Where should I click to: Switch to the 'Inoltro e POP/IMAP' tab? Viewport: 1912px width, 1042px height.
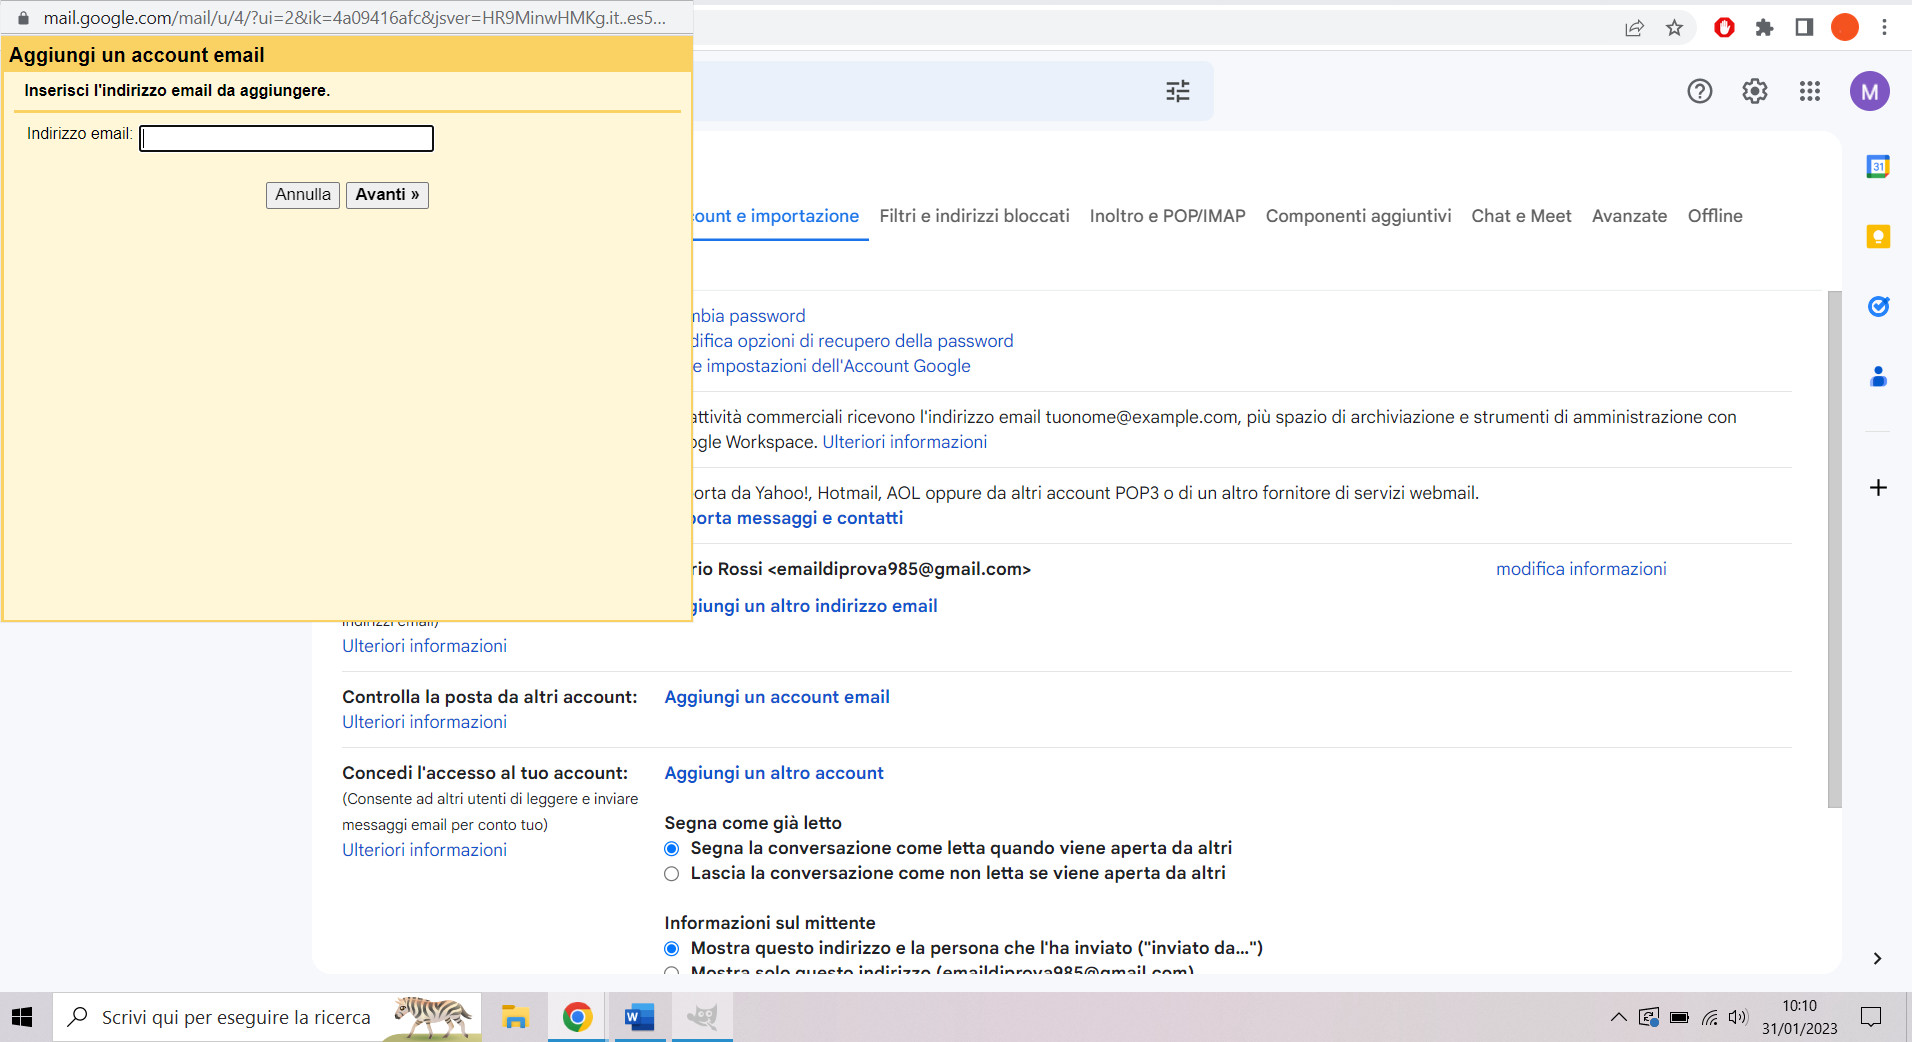(1166, 216)
